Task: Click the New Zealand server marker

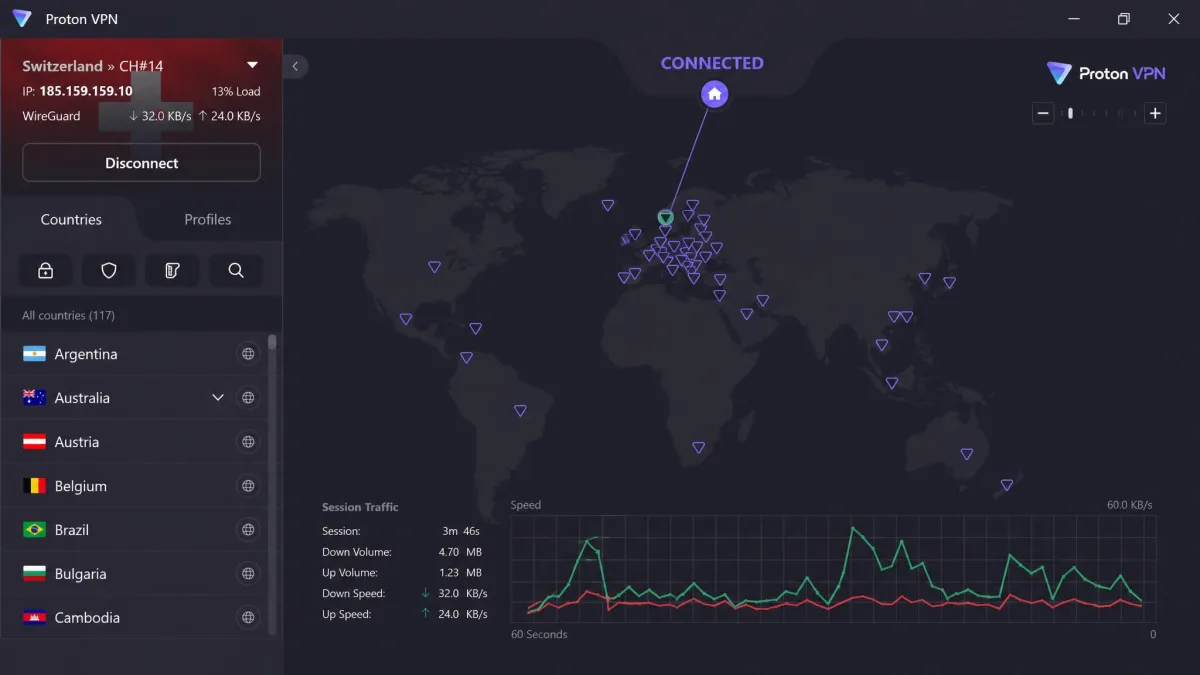Action: (x=1007, y=485)
